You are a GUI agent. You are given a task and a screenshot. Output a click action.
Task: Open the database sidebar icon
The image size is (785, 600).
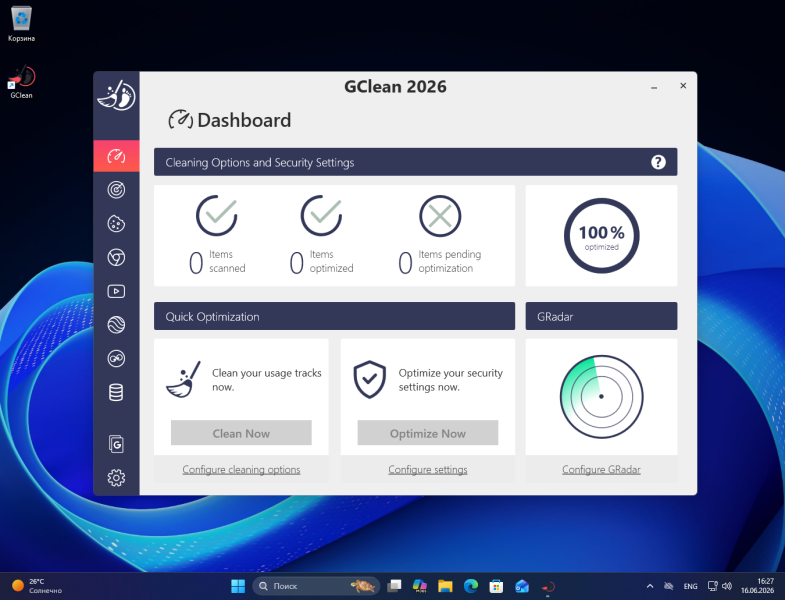(116, 392)
